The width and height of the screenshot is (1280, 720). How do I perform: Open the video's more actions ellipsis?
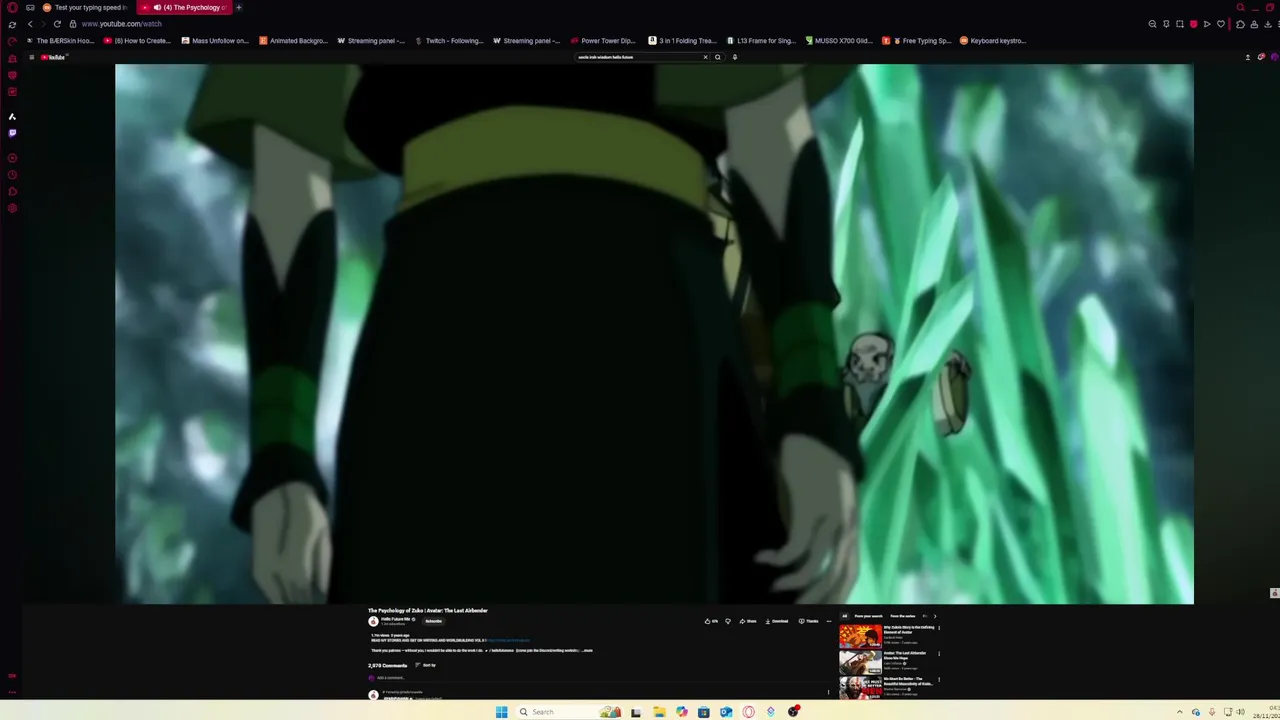(828, 621)
